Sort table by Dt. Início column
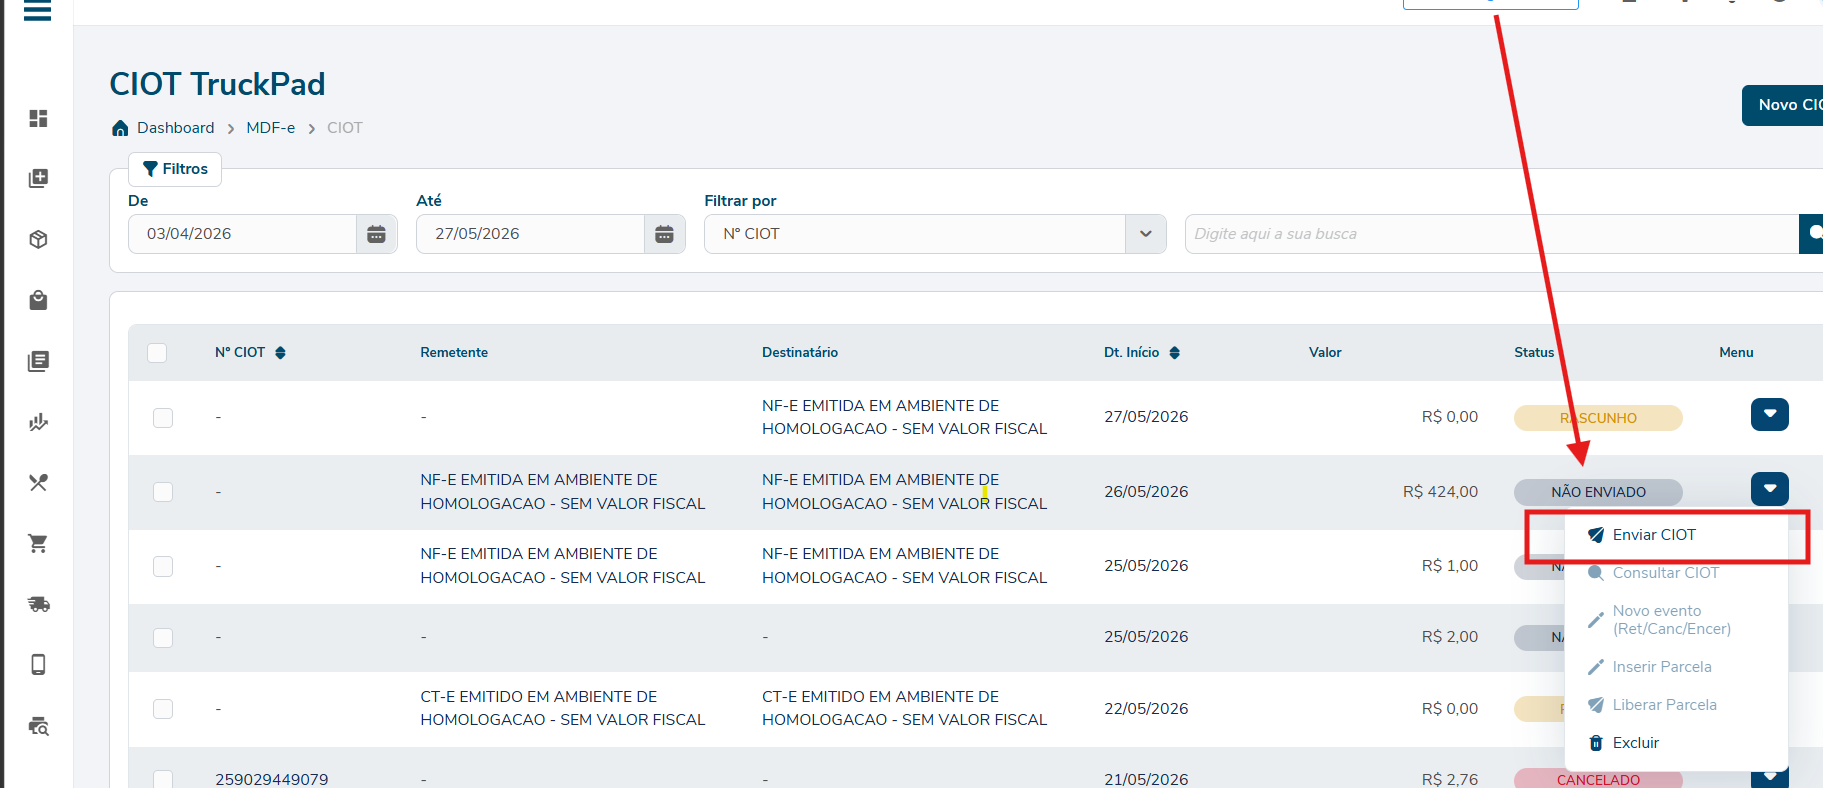 click(x=1175, y=353)
